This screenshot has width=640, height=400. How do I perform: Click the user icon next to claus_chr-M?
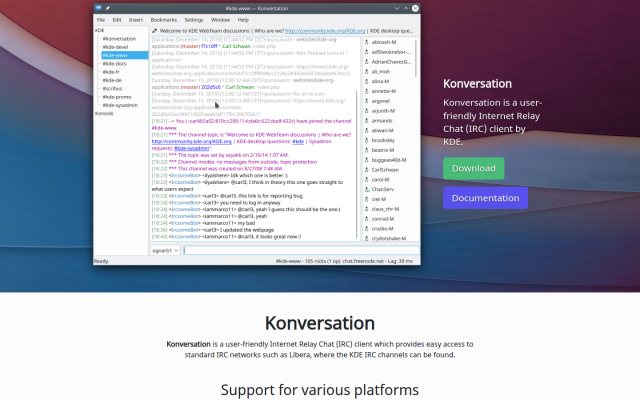367,209
